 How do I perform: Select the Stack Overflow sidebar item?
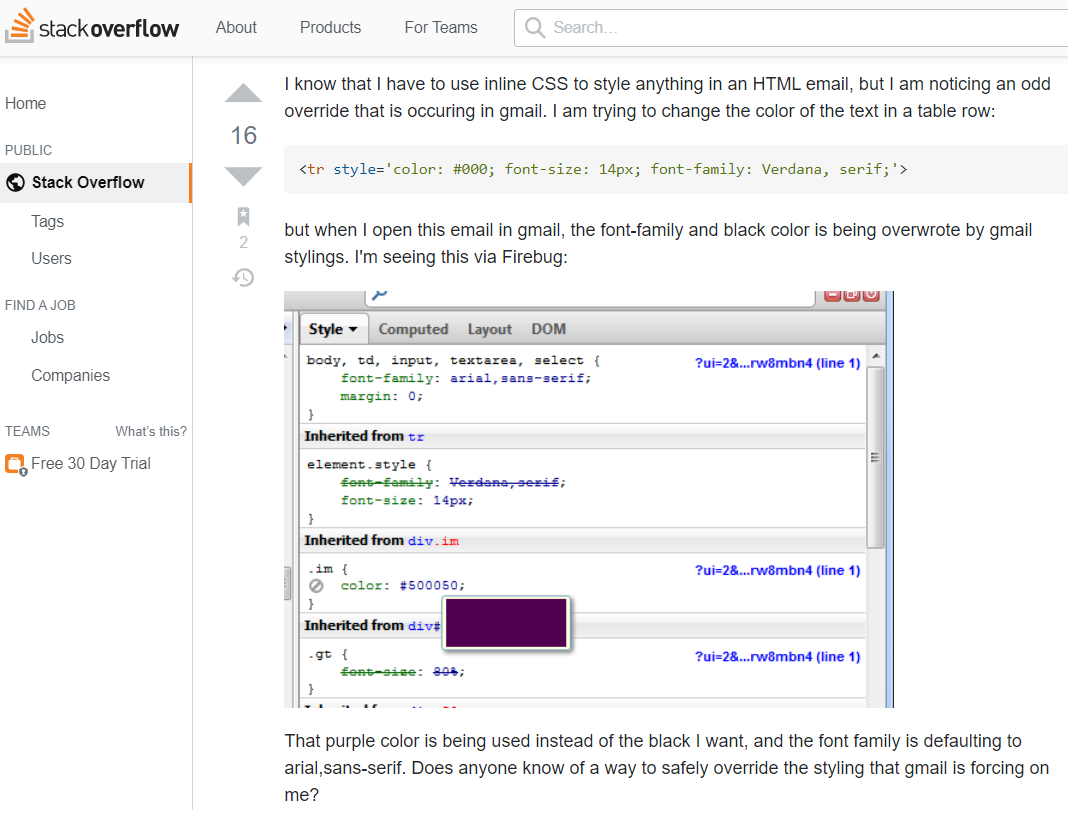click(88, 182)
